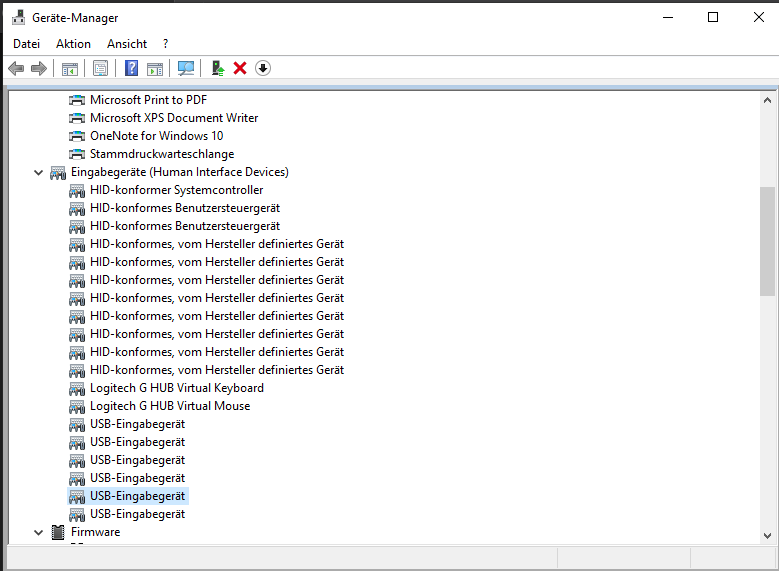Click the highlighted USB-Eingabegerät row
The image size is (779, 571).
128,496
